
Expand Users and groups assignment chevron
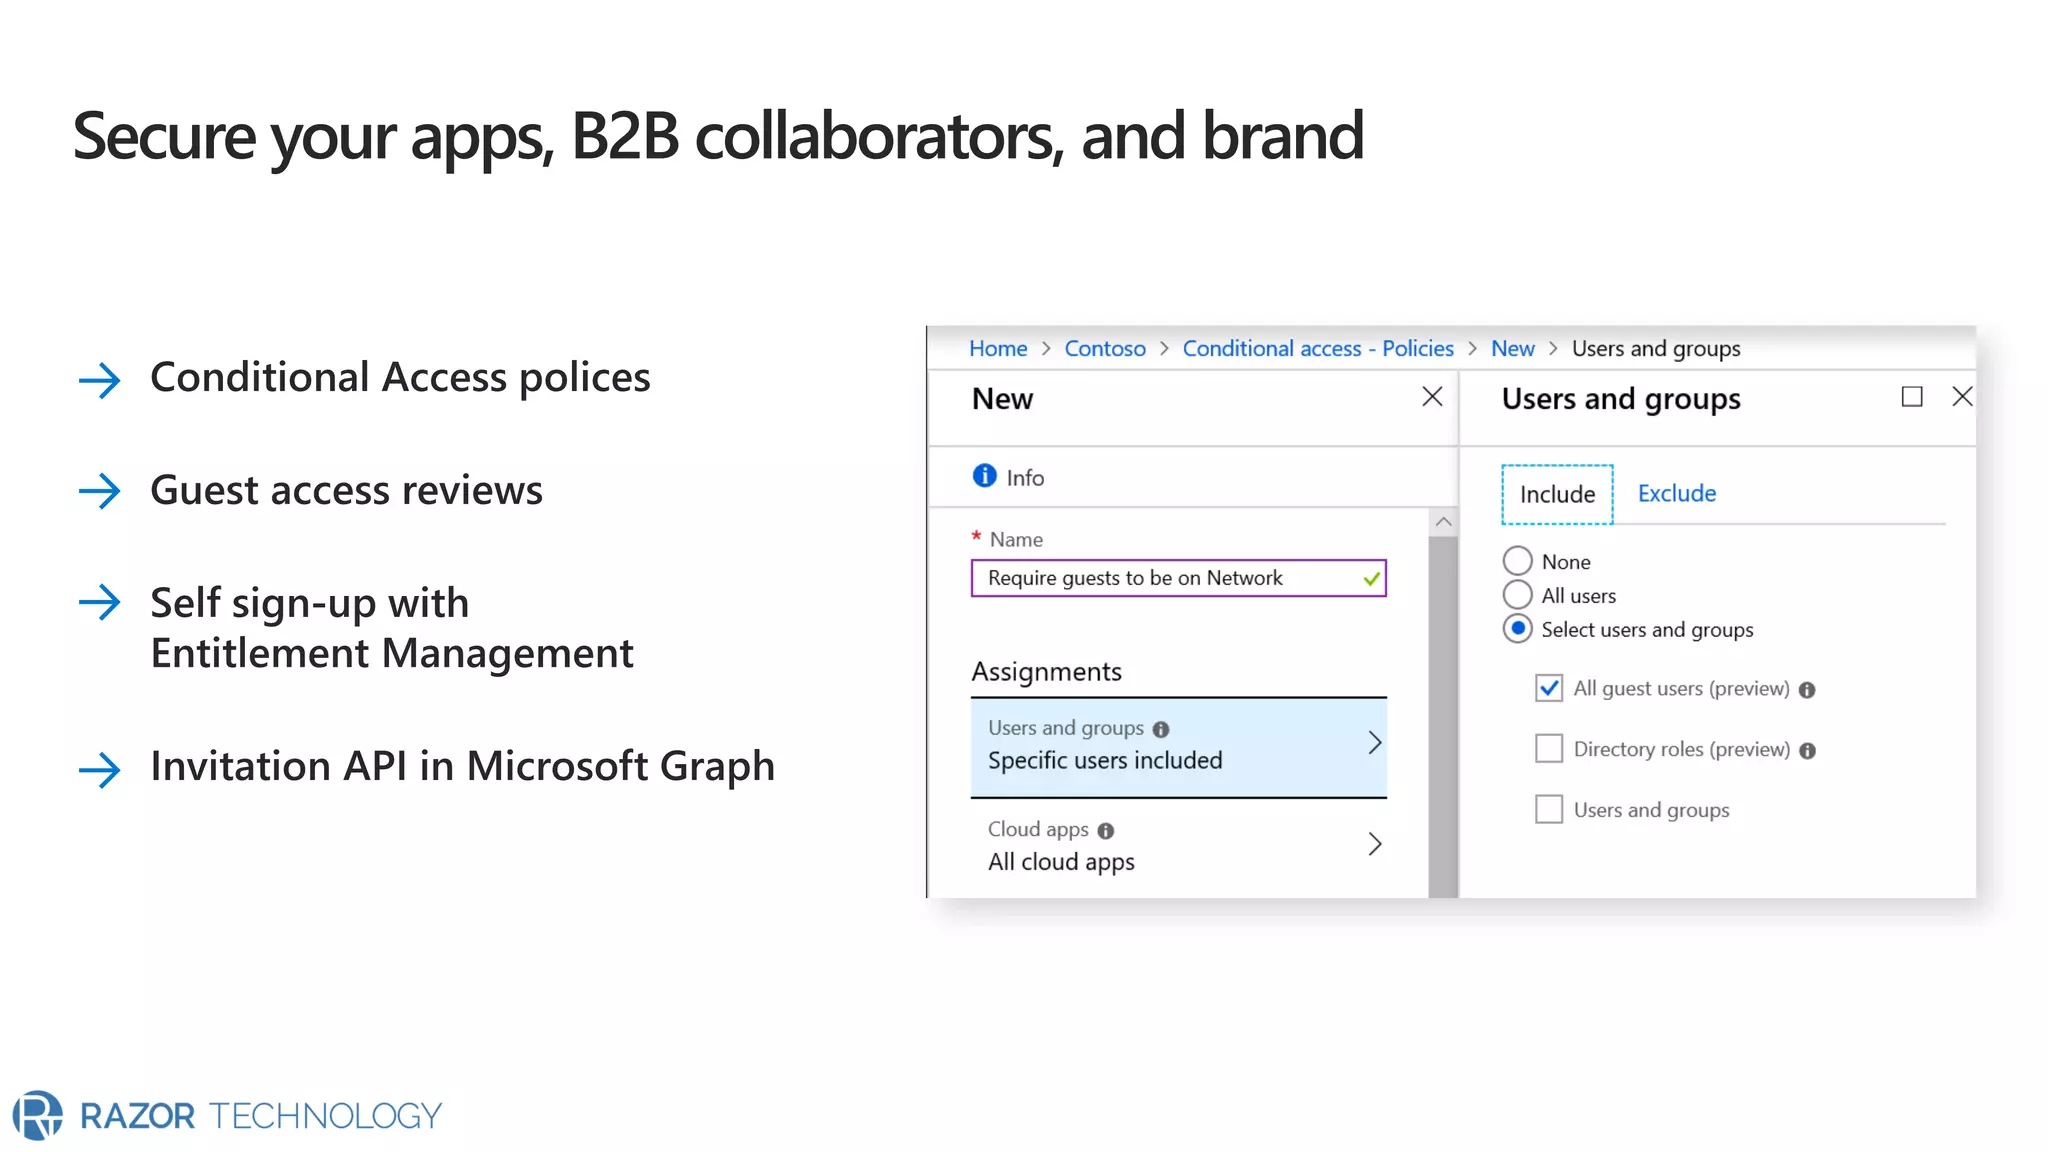1375,743
